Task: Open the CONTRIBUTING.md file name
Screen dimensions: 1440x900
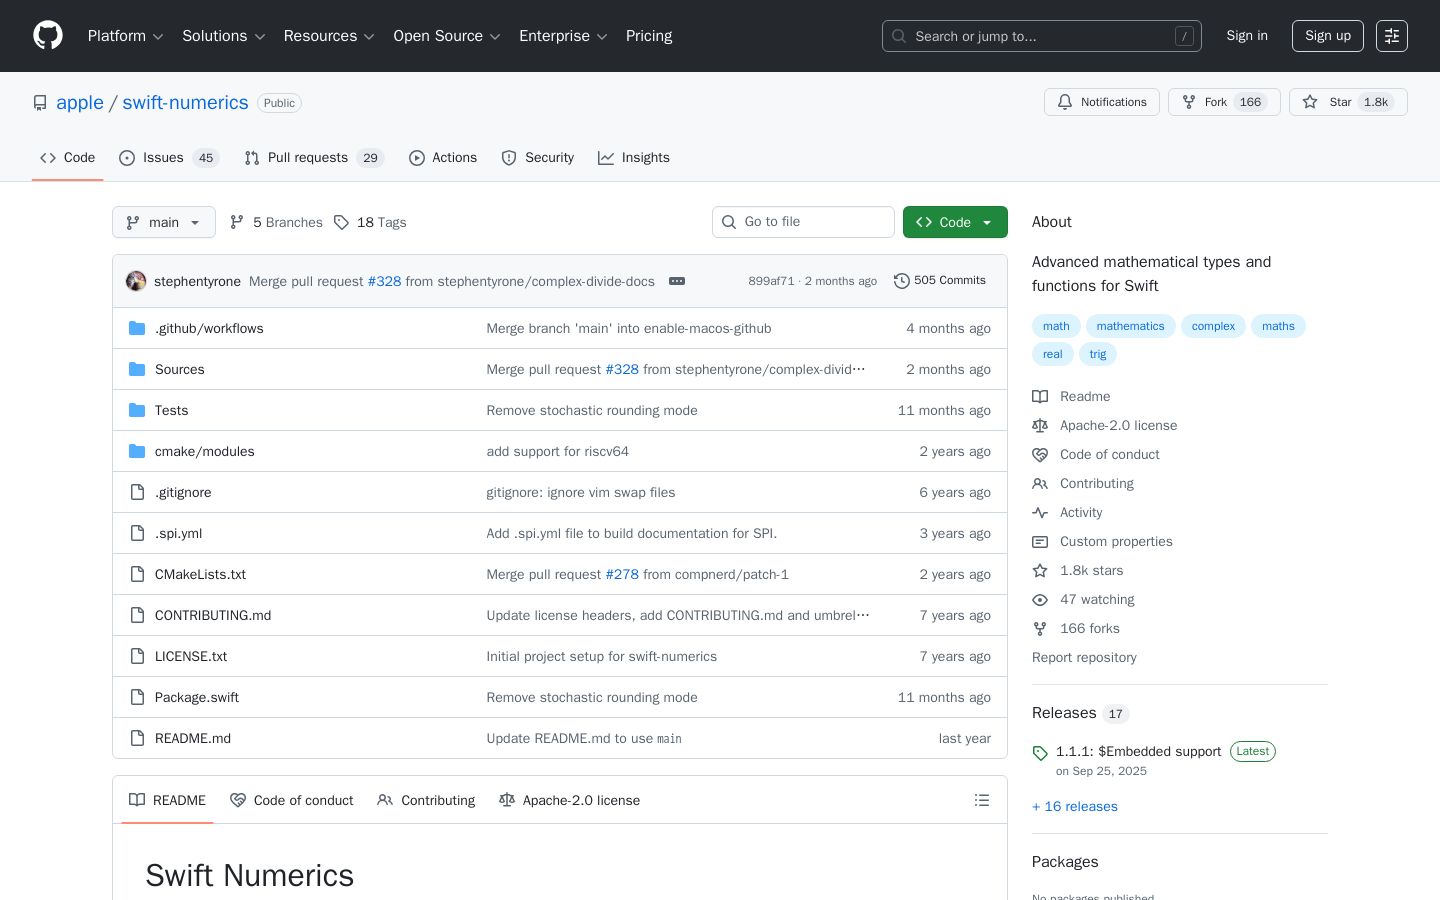Action: (x=213, y=615)
